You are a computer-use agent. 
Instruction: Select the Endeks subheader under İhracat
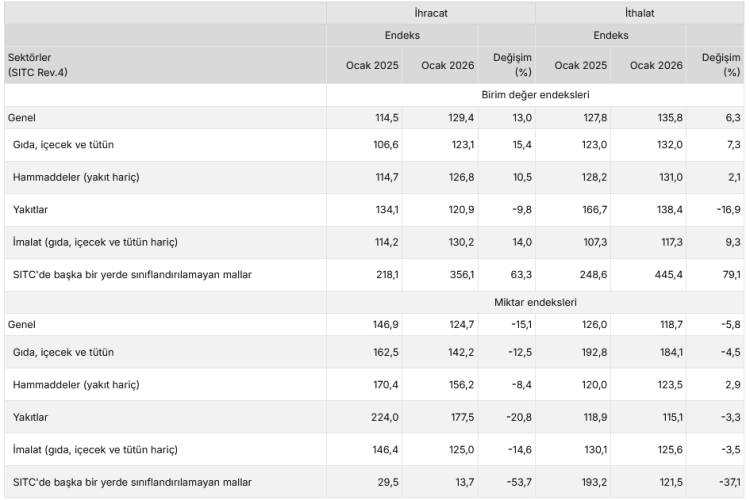coord(402,36)
